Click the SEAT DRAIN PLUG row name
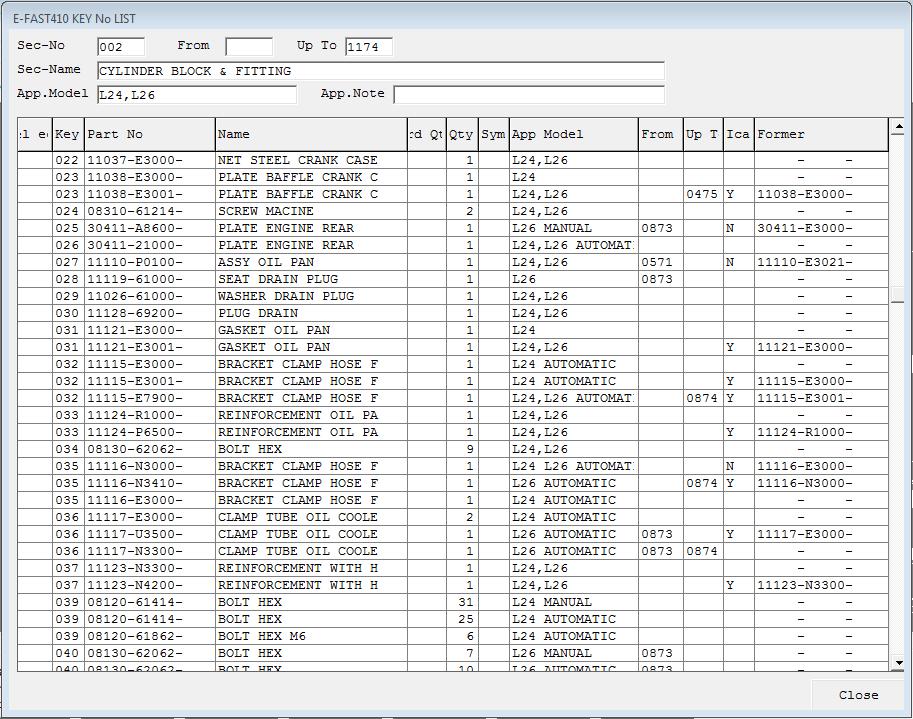 click(x=311, y=279)
